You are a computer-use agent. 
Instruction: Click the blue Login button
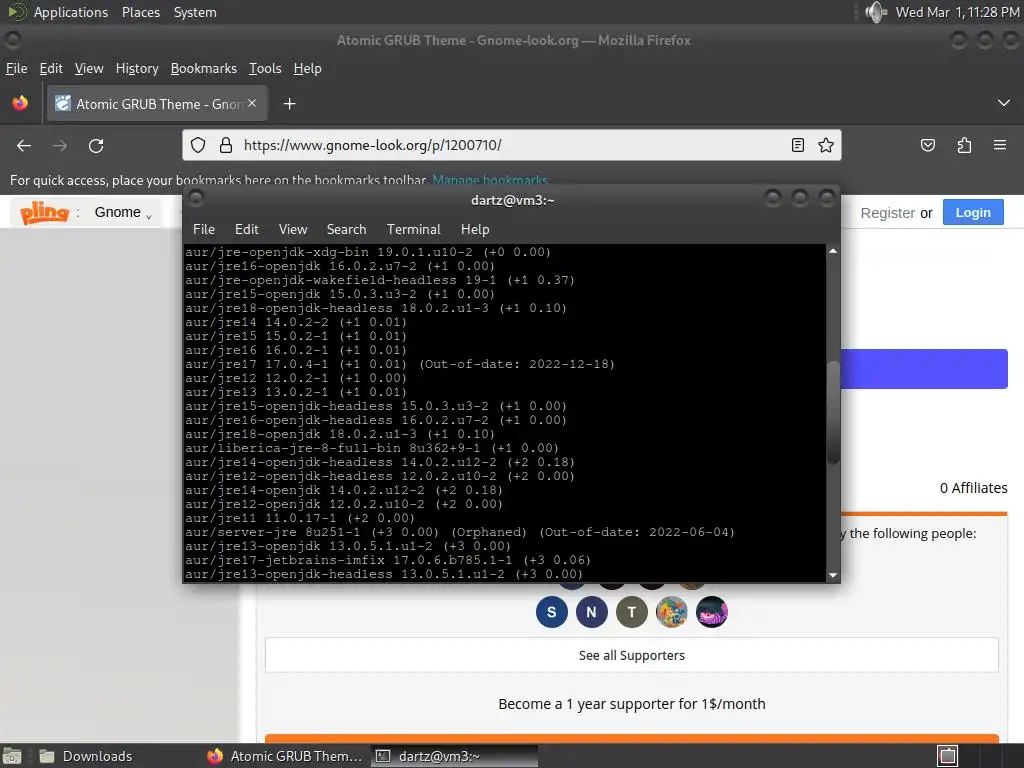(973, 212)
